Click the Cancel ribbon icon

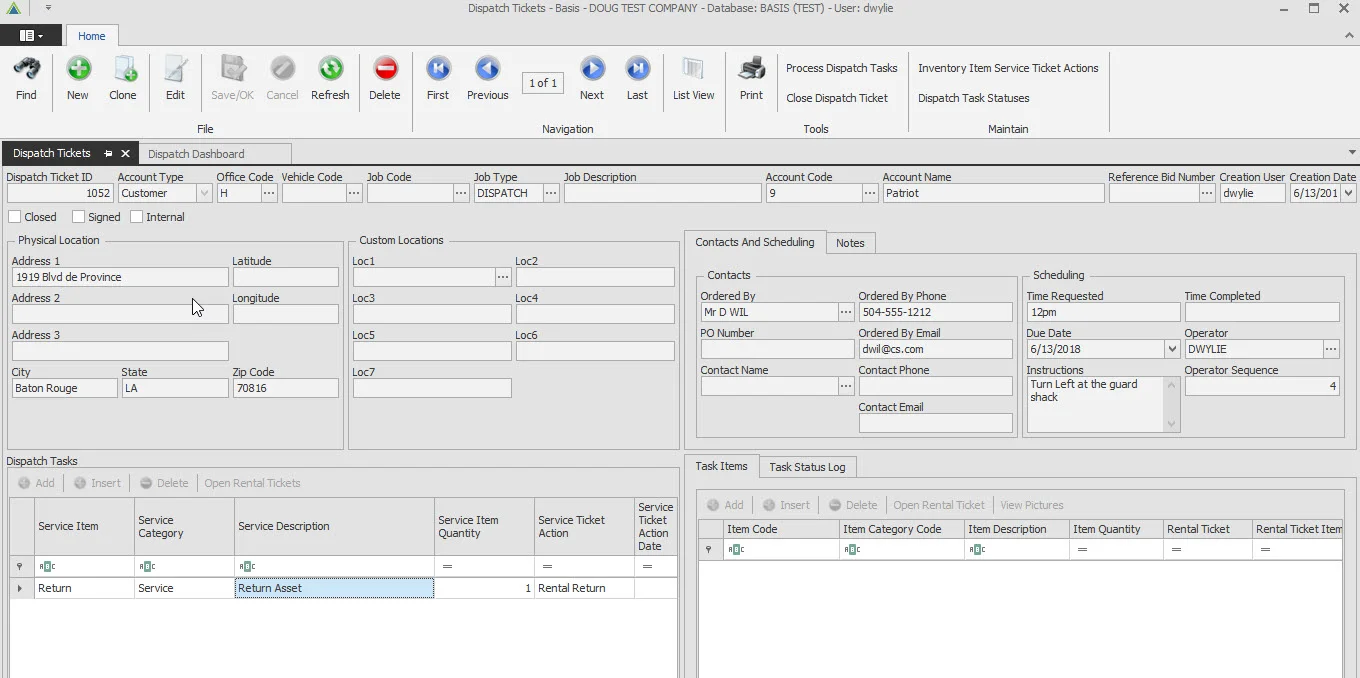(282, 70)
